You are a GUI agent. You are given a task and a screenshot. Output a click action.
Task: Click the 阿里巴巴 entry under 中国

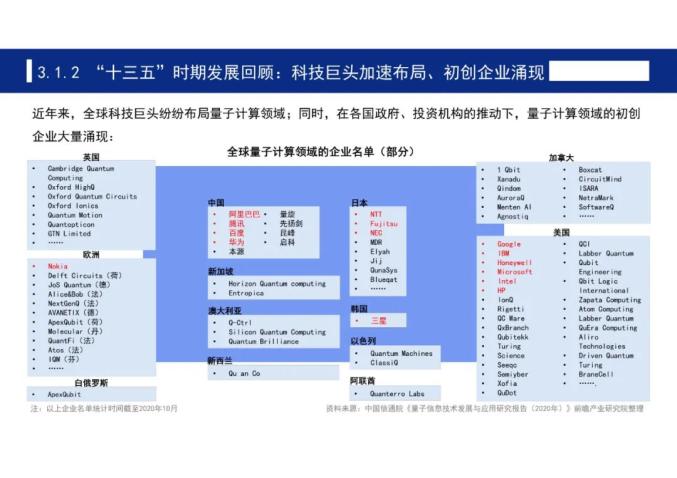[244, 214]
